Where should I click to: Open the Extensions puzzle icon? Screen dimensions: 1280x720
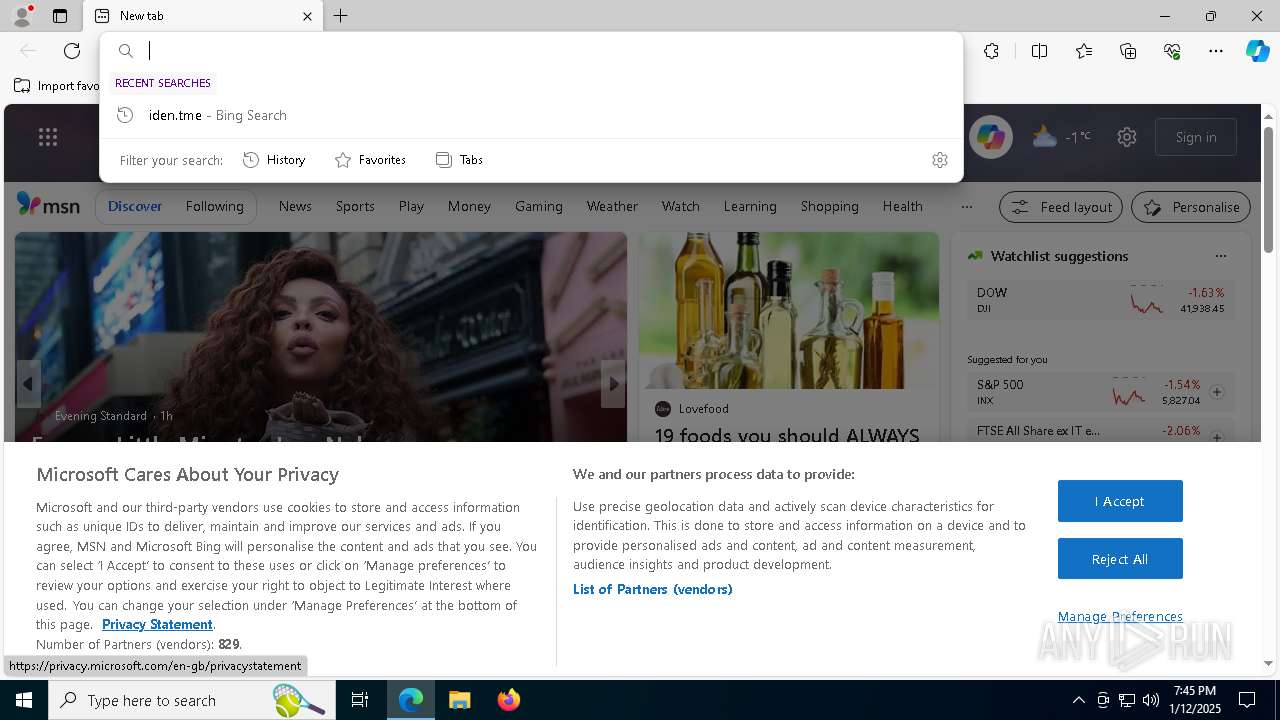[991, 51]
